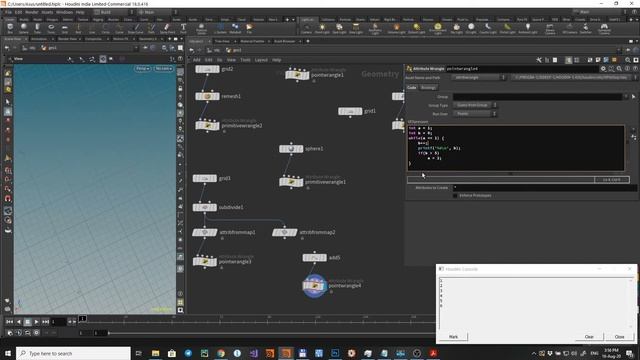Add a Switcher from shelf

pos(585,28)
